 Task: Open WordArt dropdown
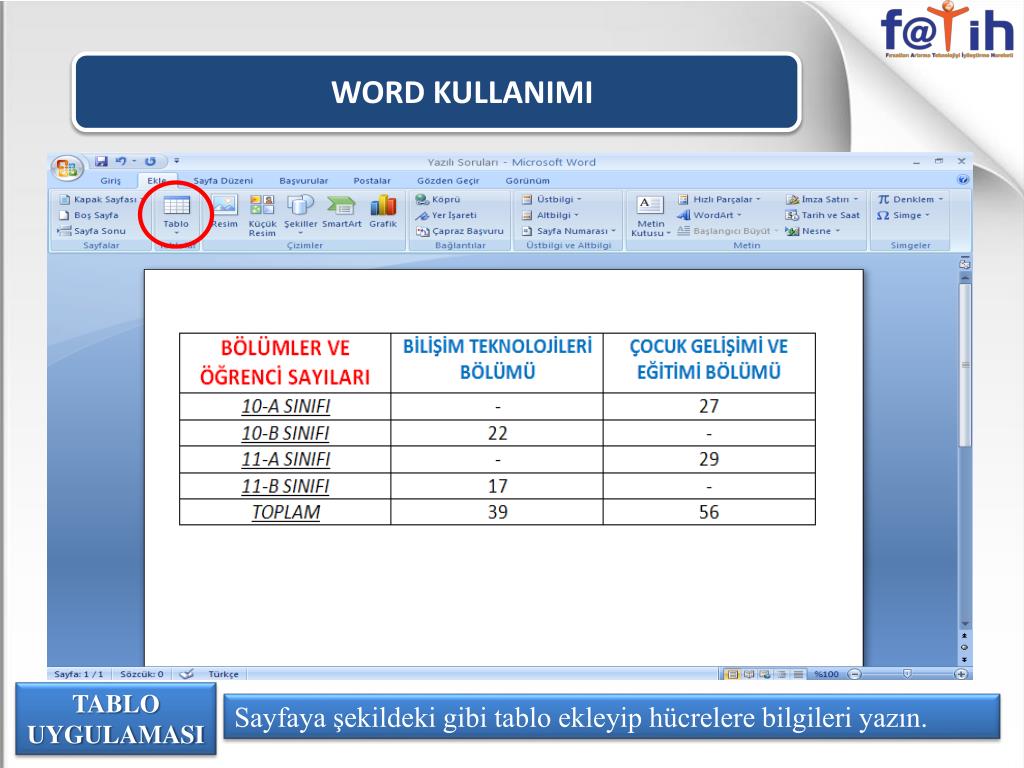(709, 215)
